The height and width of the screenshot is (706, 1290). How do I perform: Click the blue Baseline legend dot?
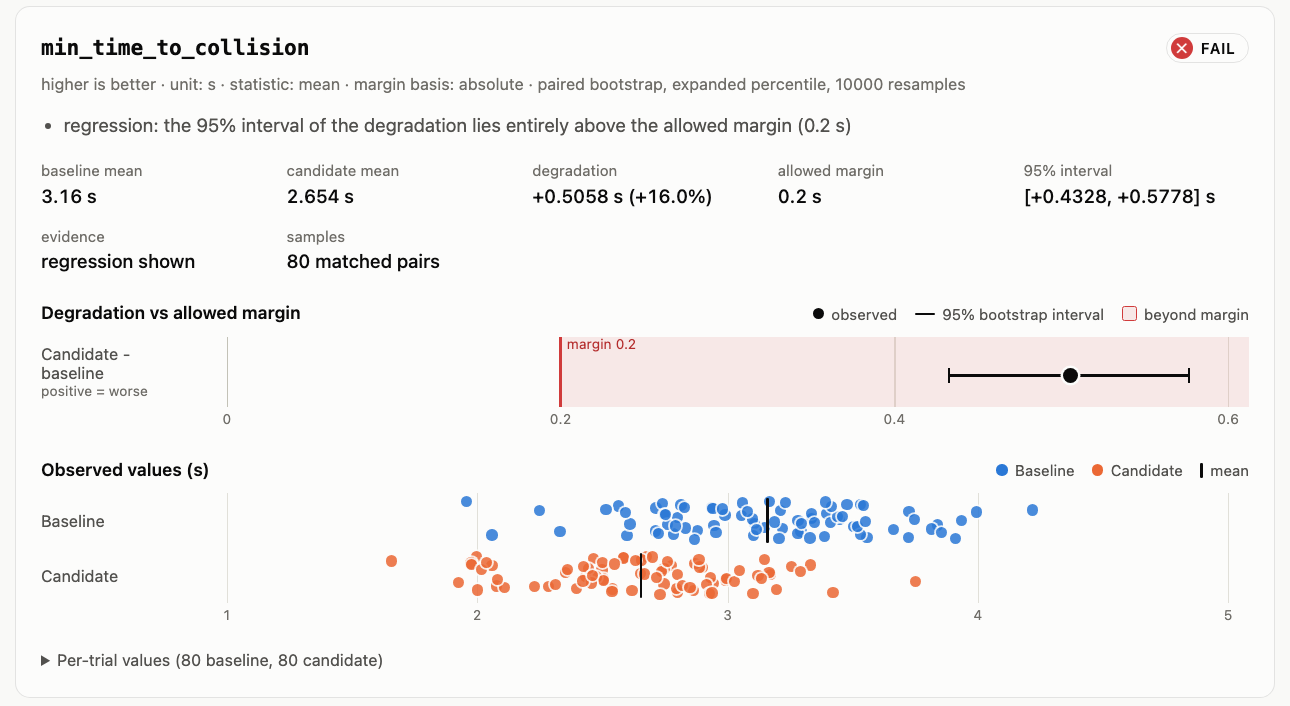pos(1002,471)
